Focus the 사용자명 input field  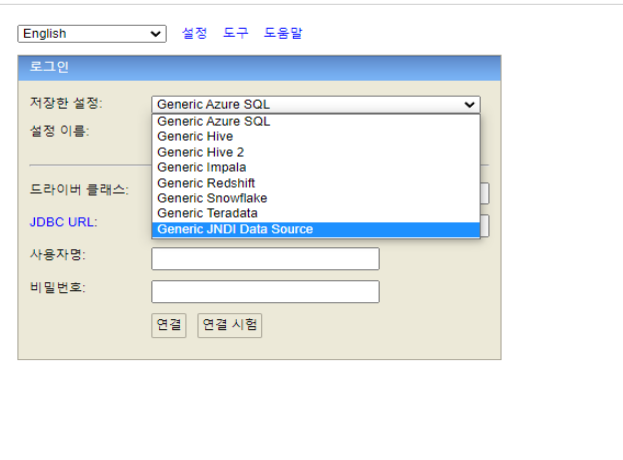[265, 259]
